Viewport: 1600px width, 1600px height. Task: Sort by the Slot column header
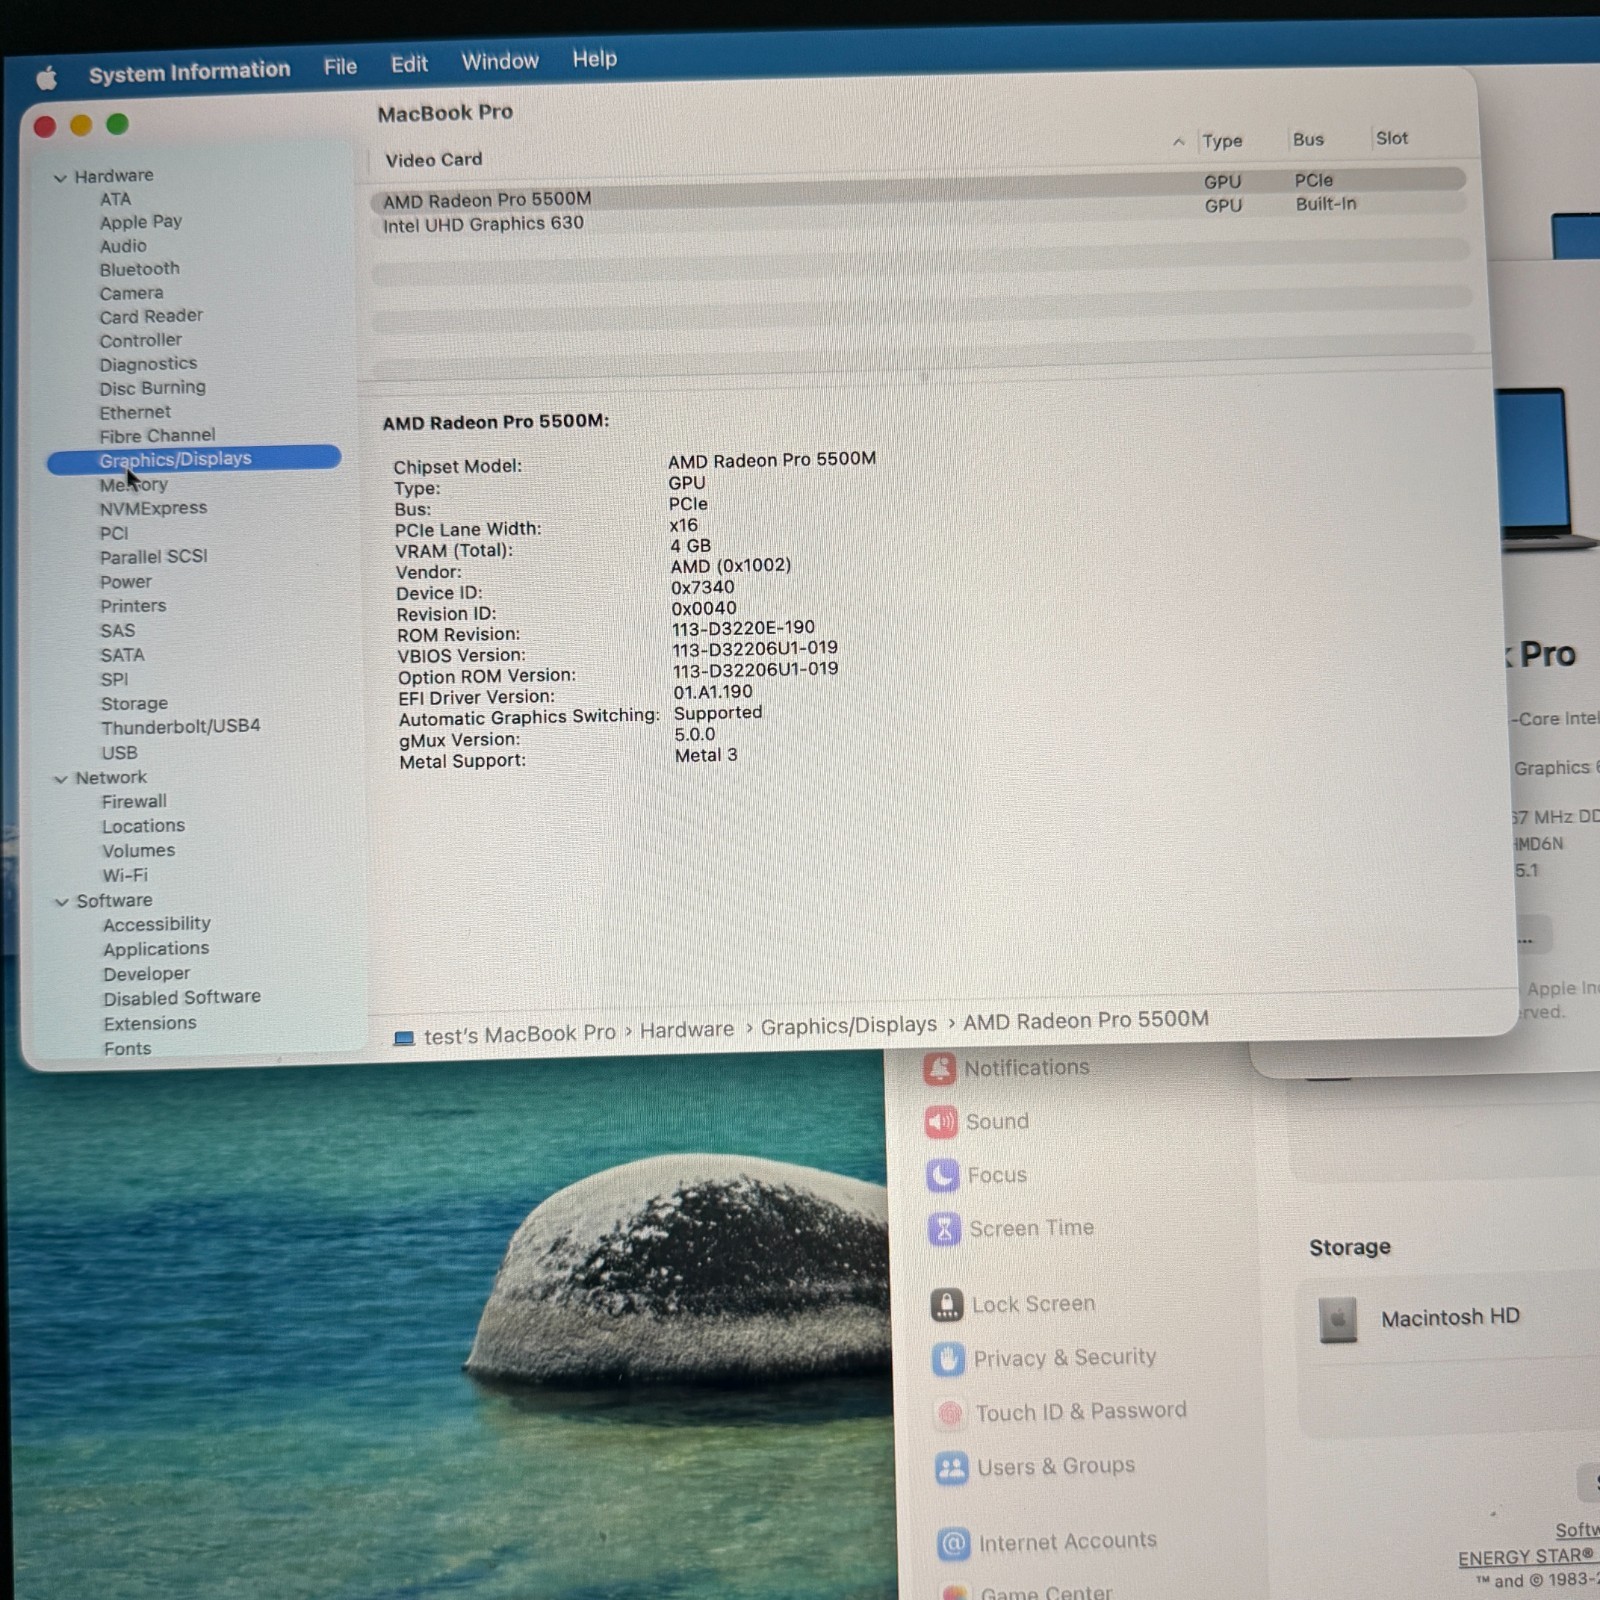pos(1392,138)
